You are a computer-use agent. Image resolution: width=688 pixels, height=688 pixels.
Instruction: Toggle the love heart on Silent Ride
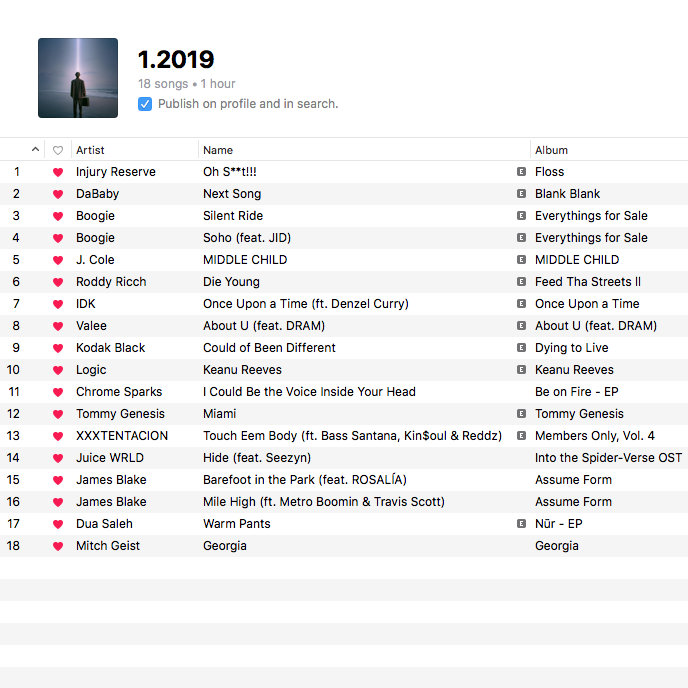click(x=57, y=216)
